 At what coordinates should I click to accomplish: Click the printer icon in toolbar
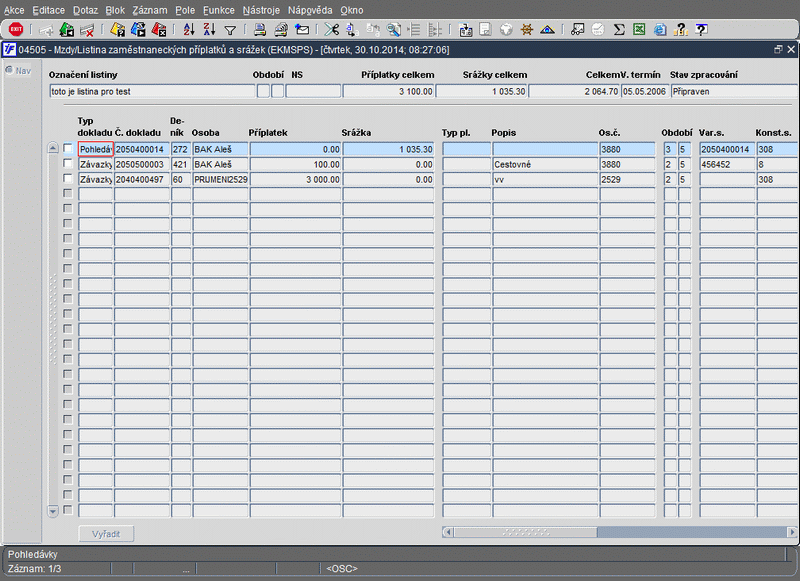click(x=260, y=30)
